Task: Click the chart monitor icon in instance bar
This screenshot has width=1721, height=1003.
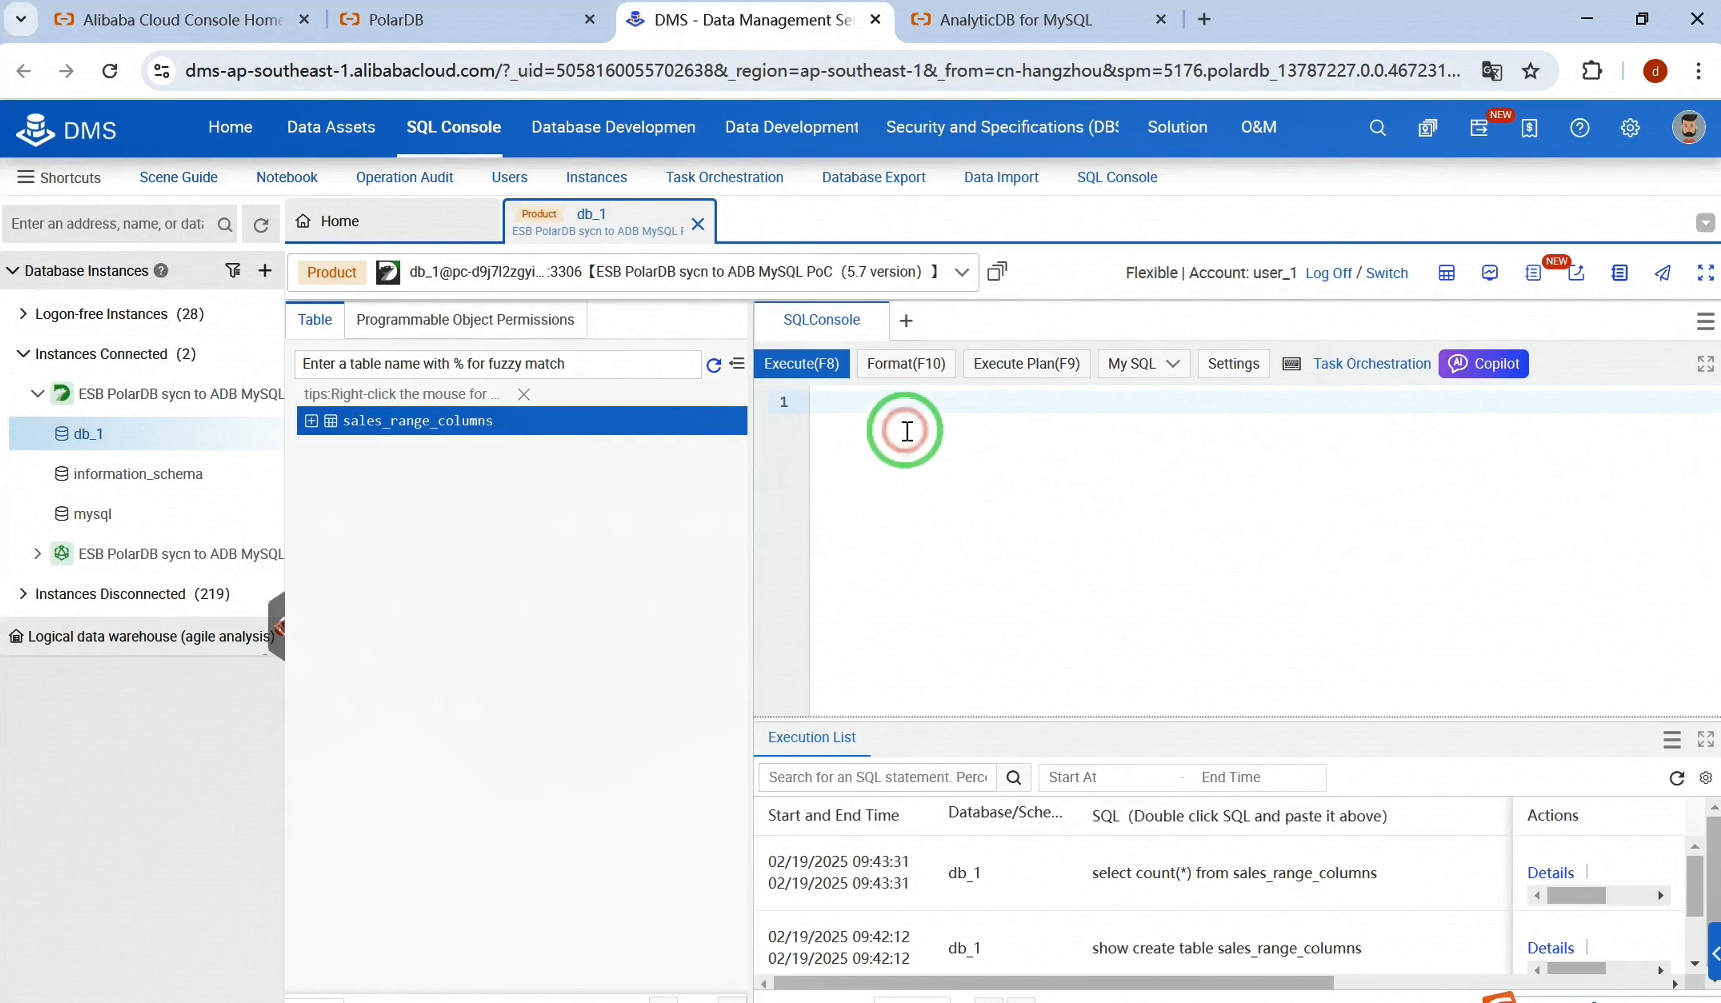Action: point(1490,273)
